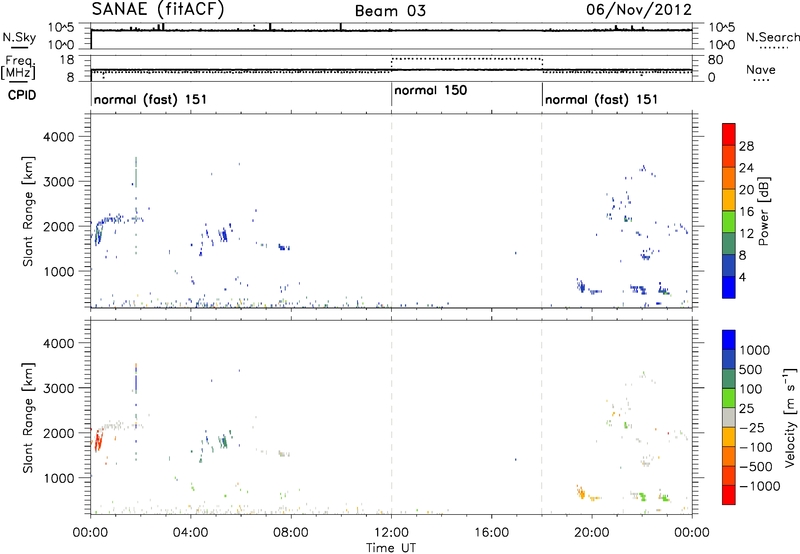
Task: Click dashed 18:00 marker in velocity panel
Action: (x=542, y=417)
